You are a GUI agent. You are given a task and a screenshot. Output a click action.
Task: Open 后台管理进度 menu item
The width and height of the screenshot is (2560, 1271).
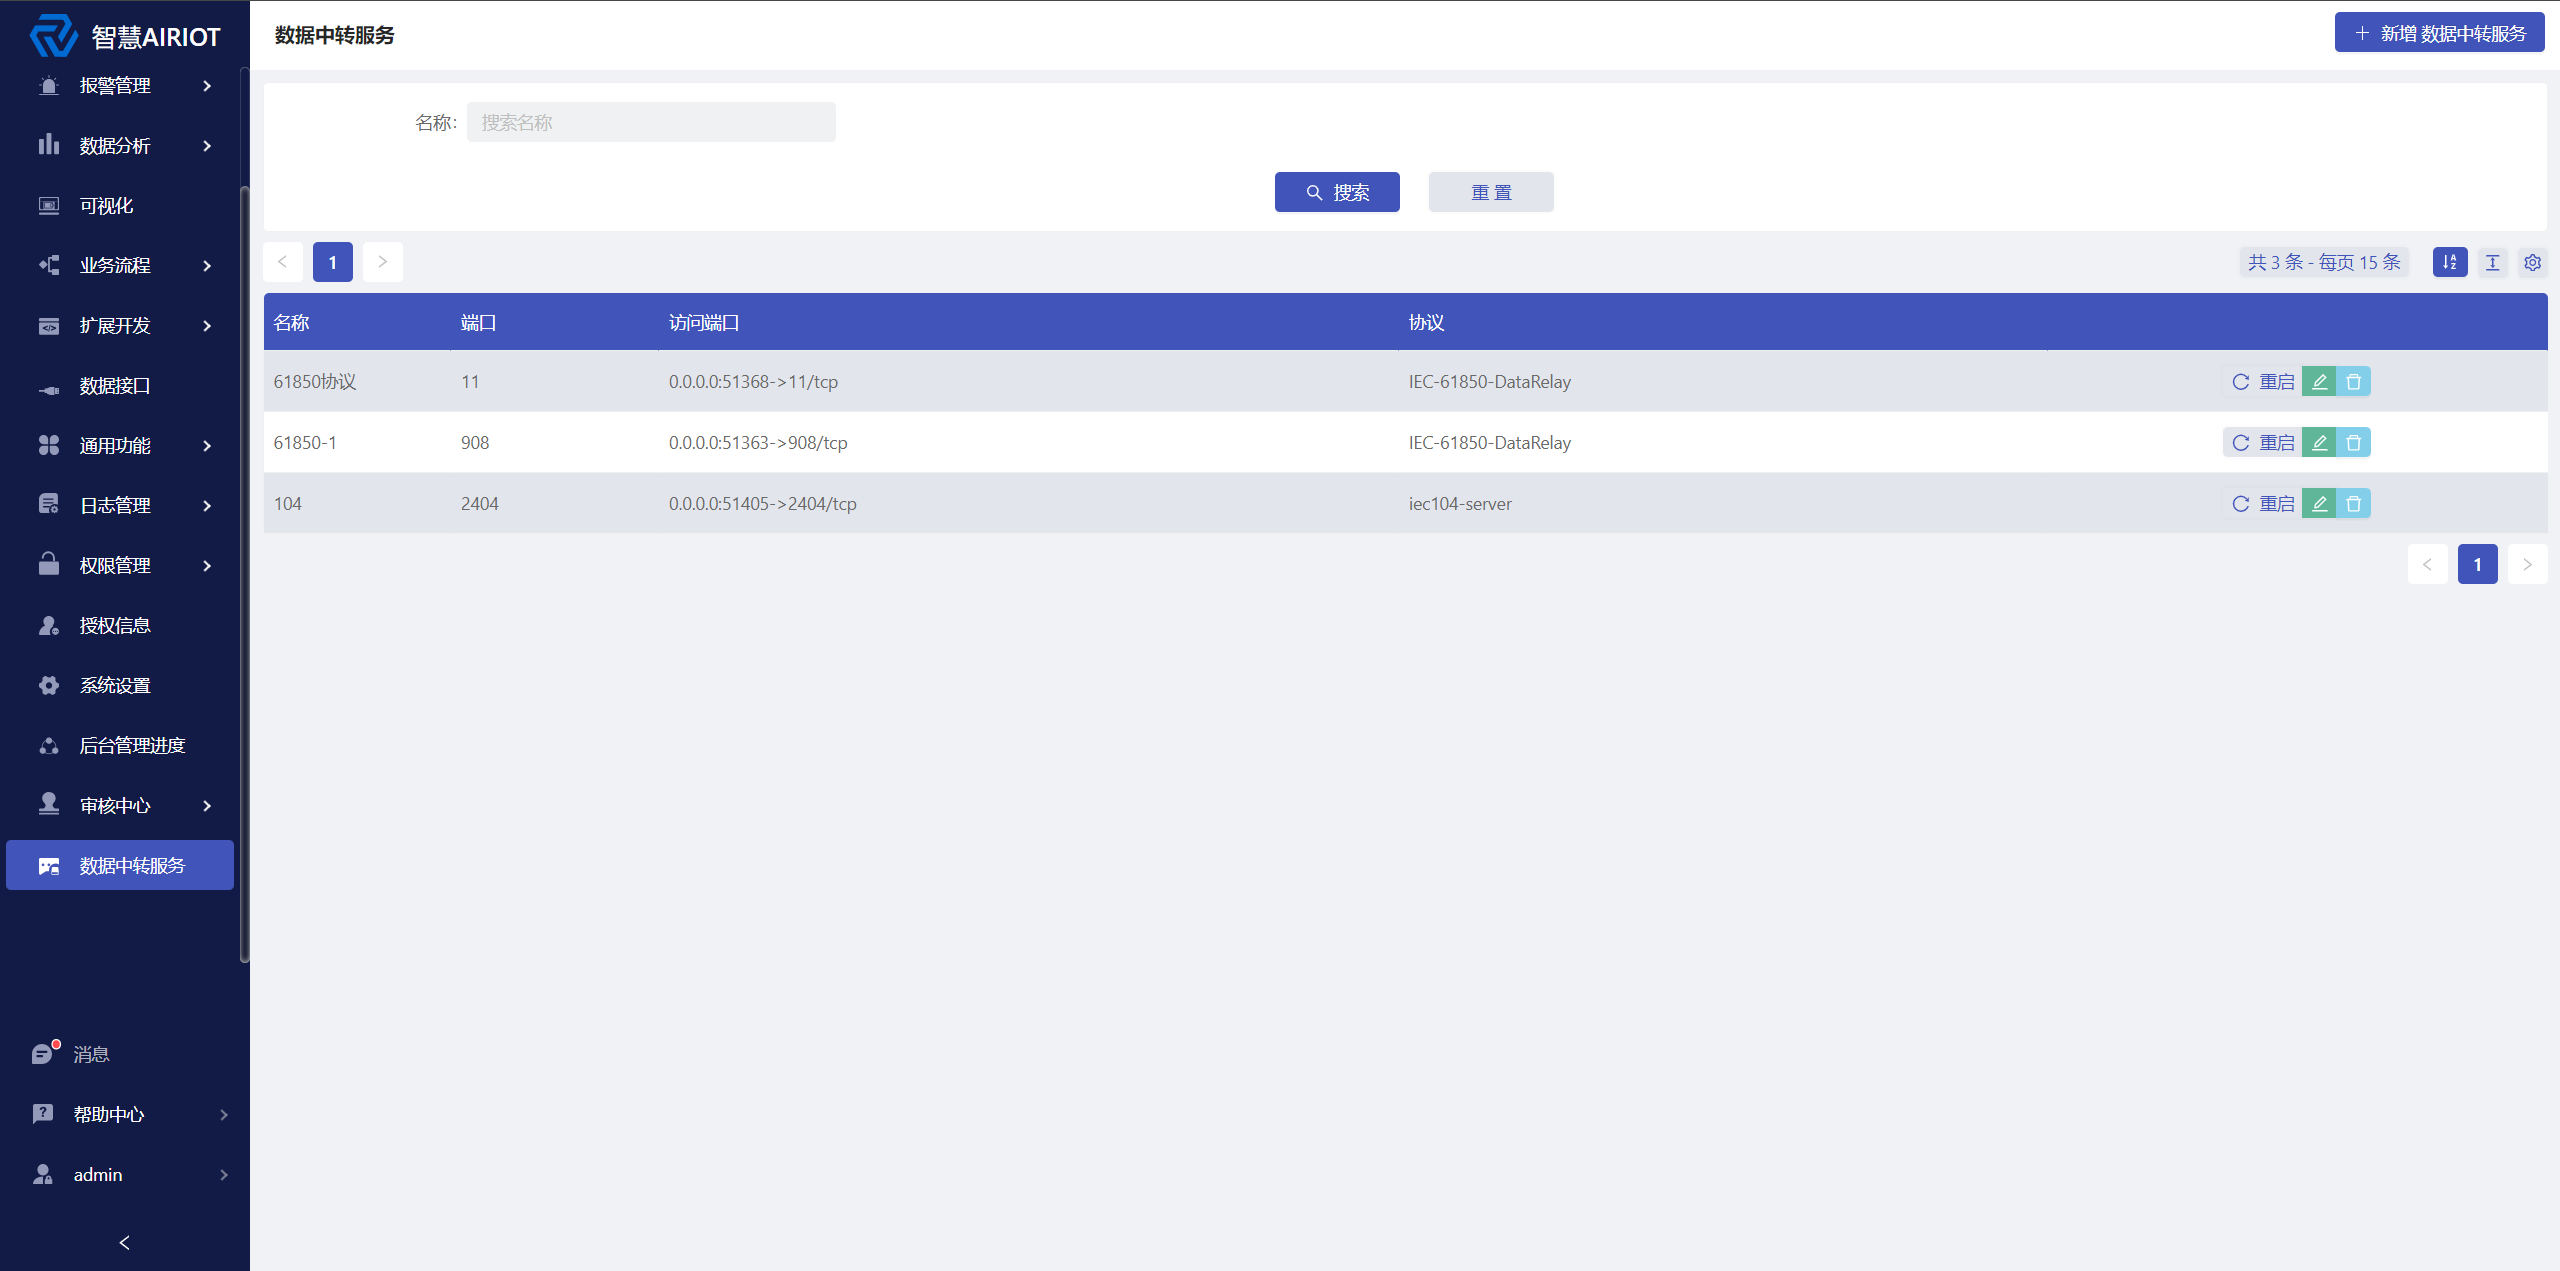(x=120, y=746)
